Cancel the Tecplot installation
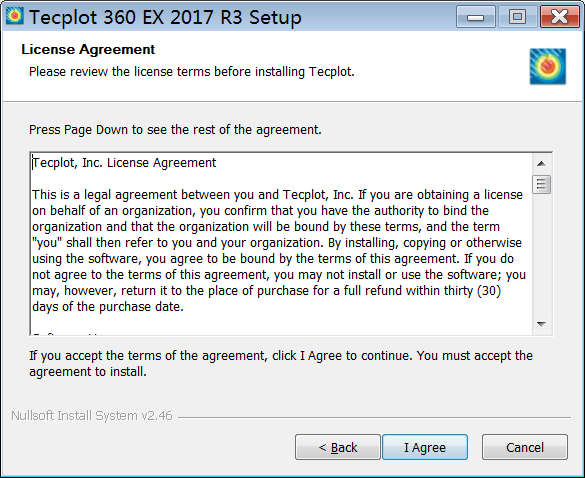585x478 pixels. (x=525, y=447)
